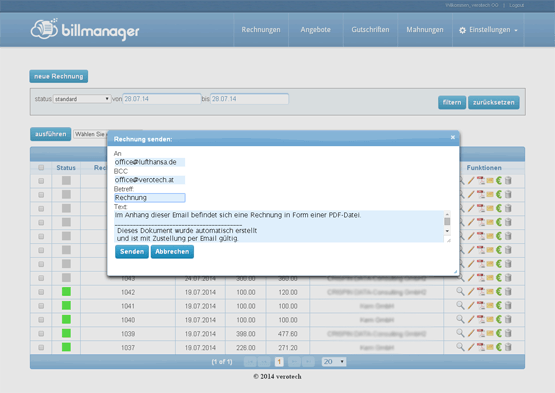Click the magnifier icon for invoice 1042

460,292
